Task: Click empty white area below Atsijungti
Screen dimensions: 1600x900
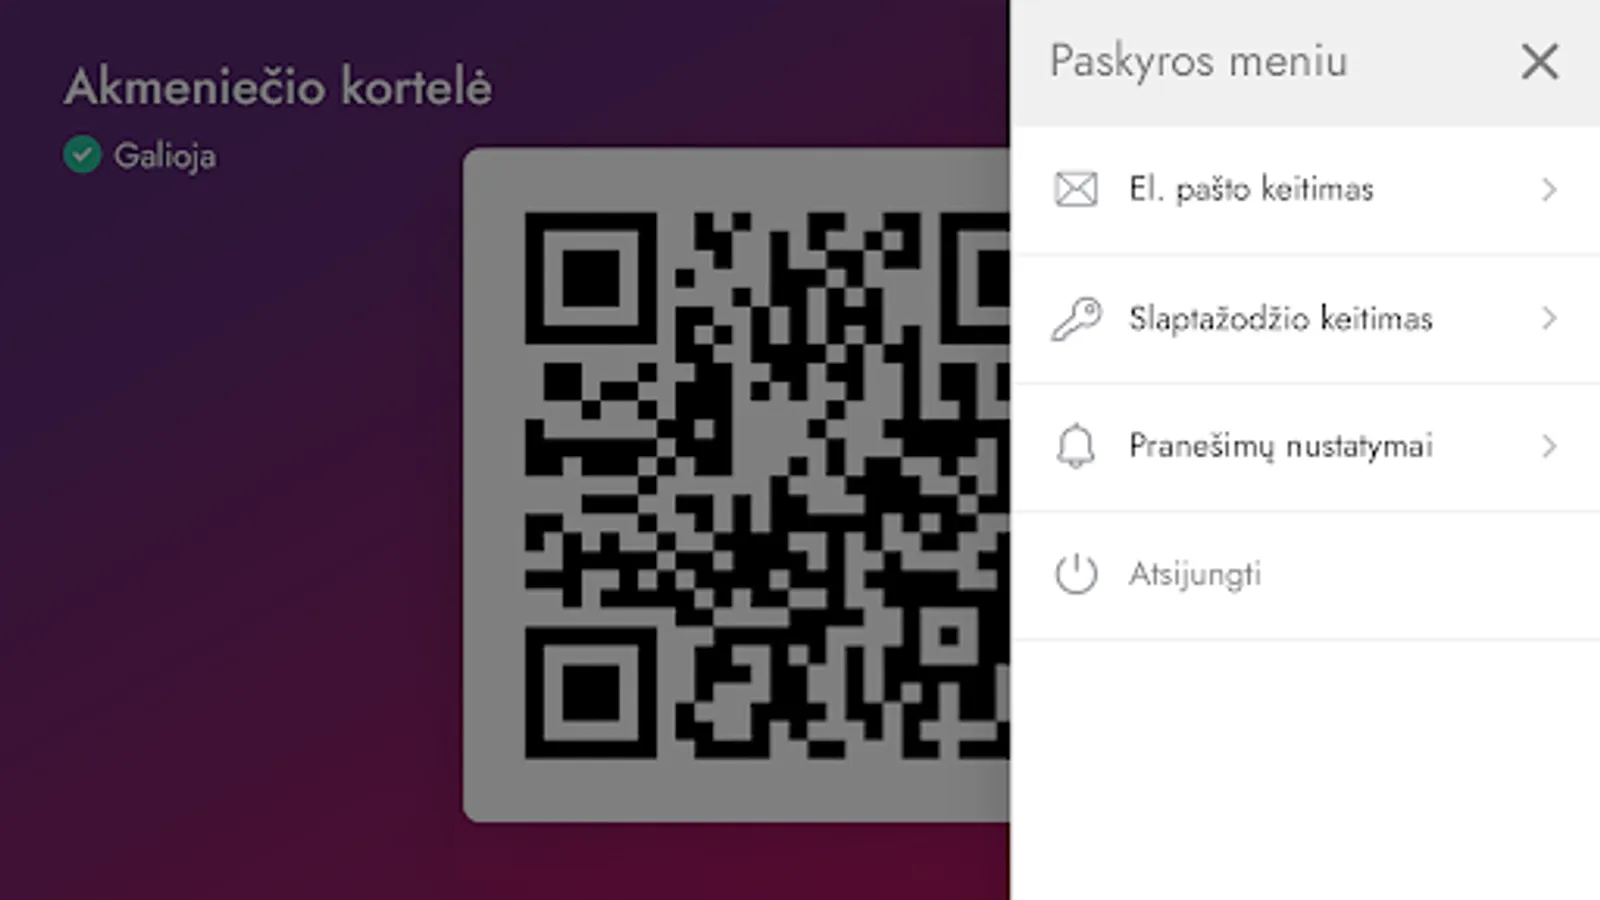Action: point(1305,770)
